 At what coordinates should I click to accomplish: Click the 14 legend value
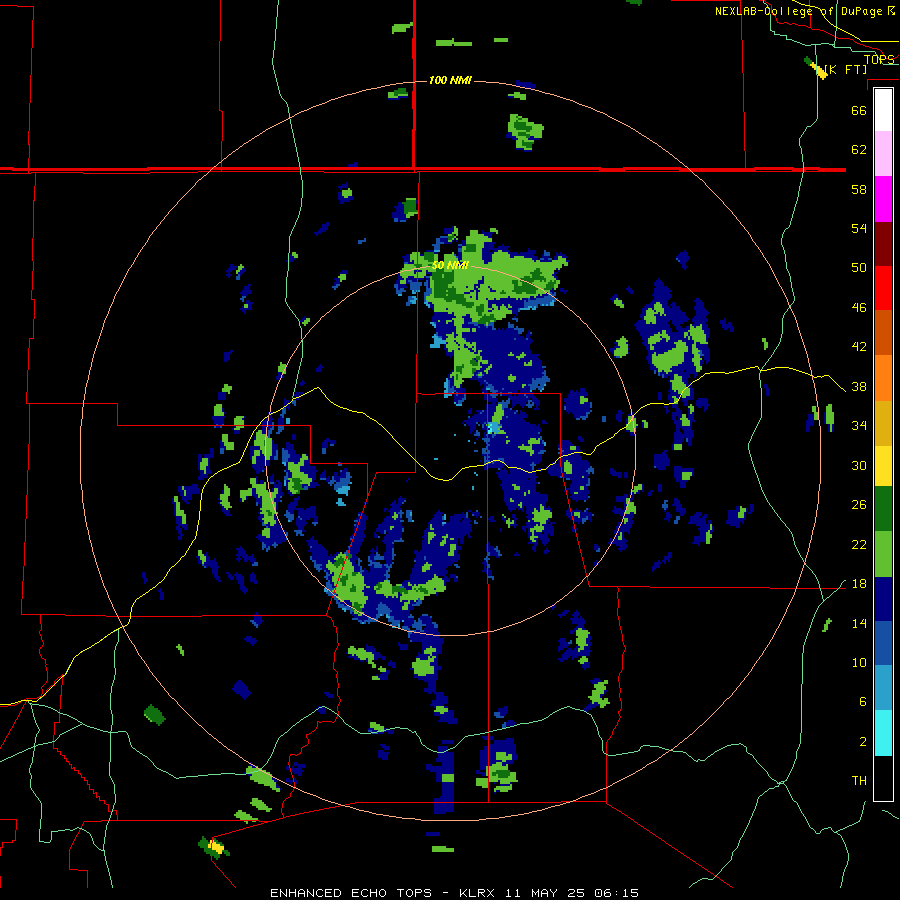pos(859,623)
